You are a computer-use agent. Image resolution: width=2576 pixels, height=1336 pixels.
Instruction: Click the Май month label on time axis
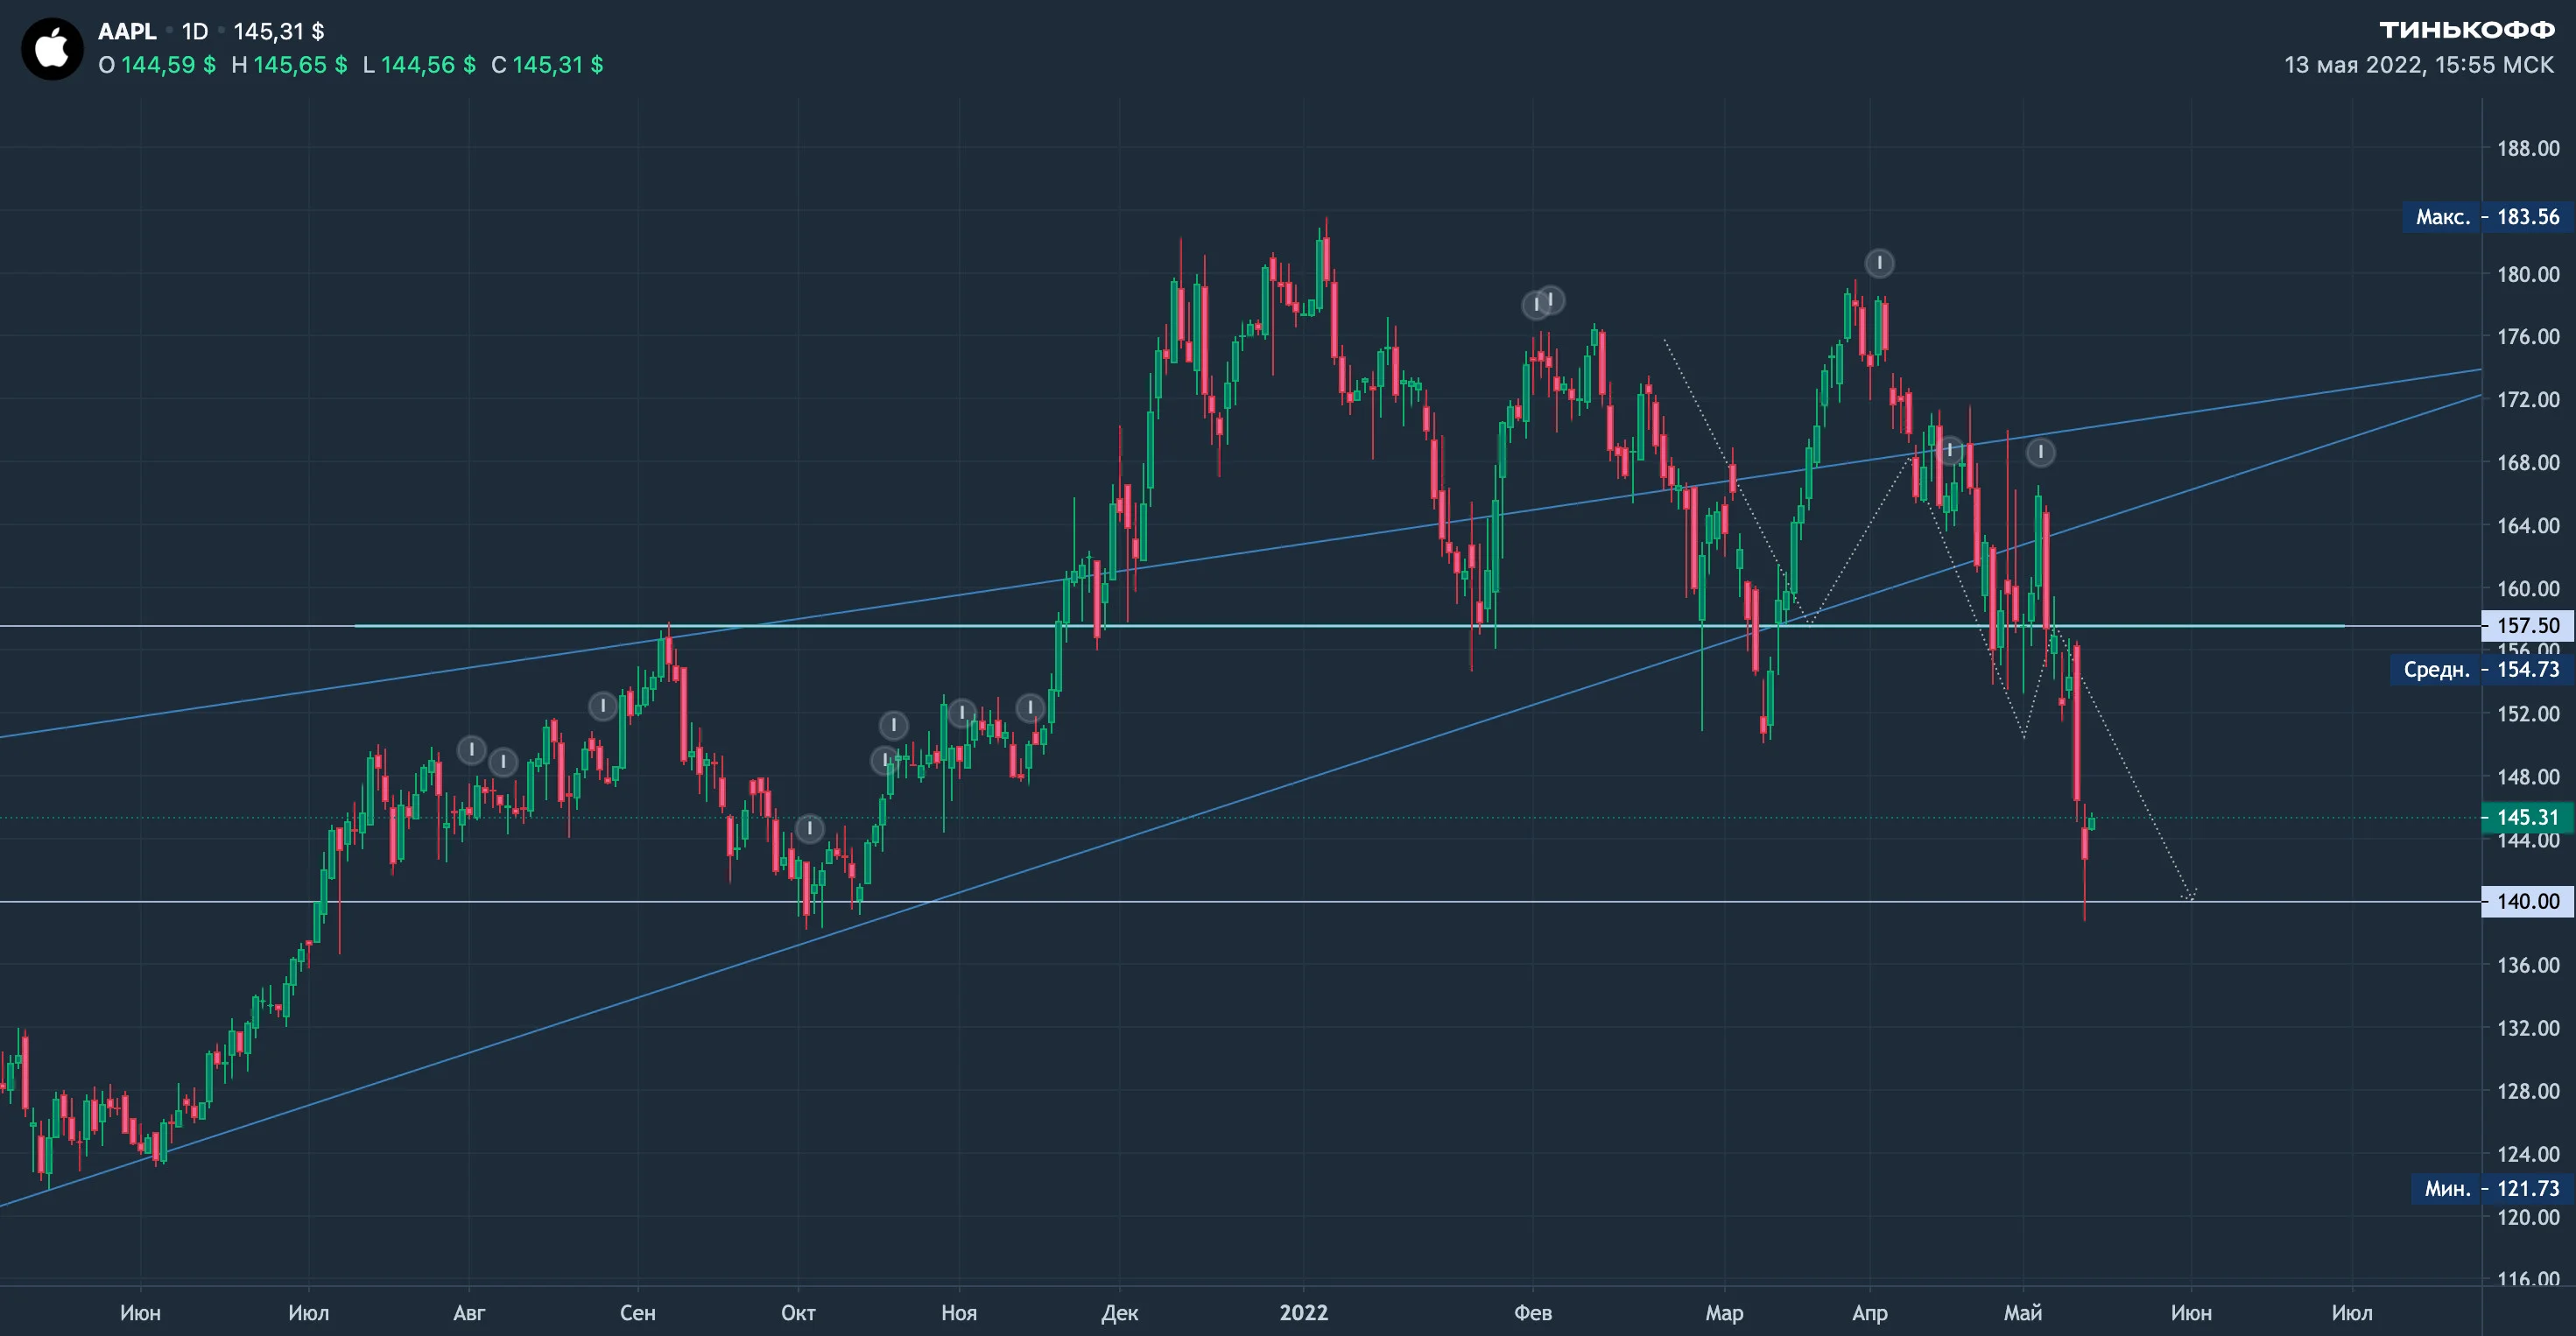pos(2023,1313)
